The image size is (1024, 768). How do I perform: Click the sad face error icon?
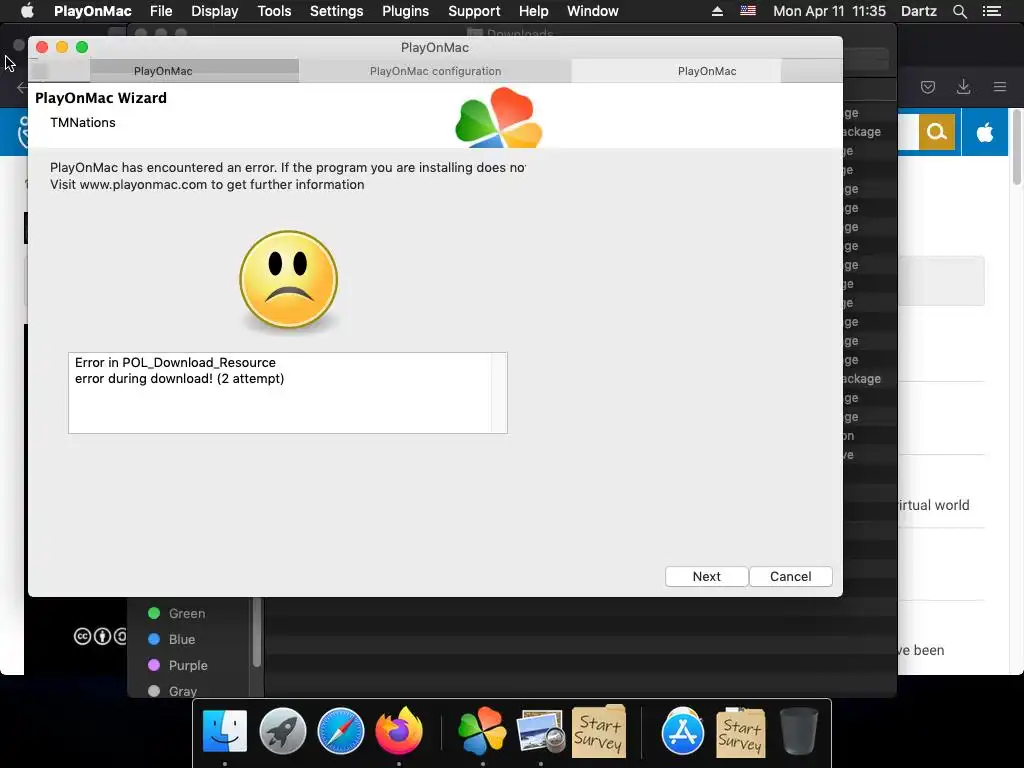pos(289,280)
